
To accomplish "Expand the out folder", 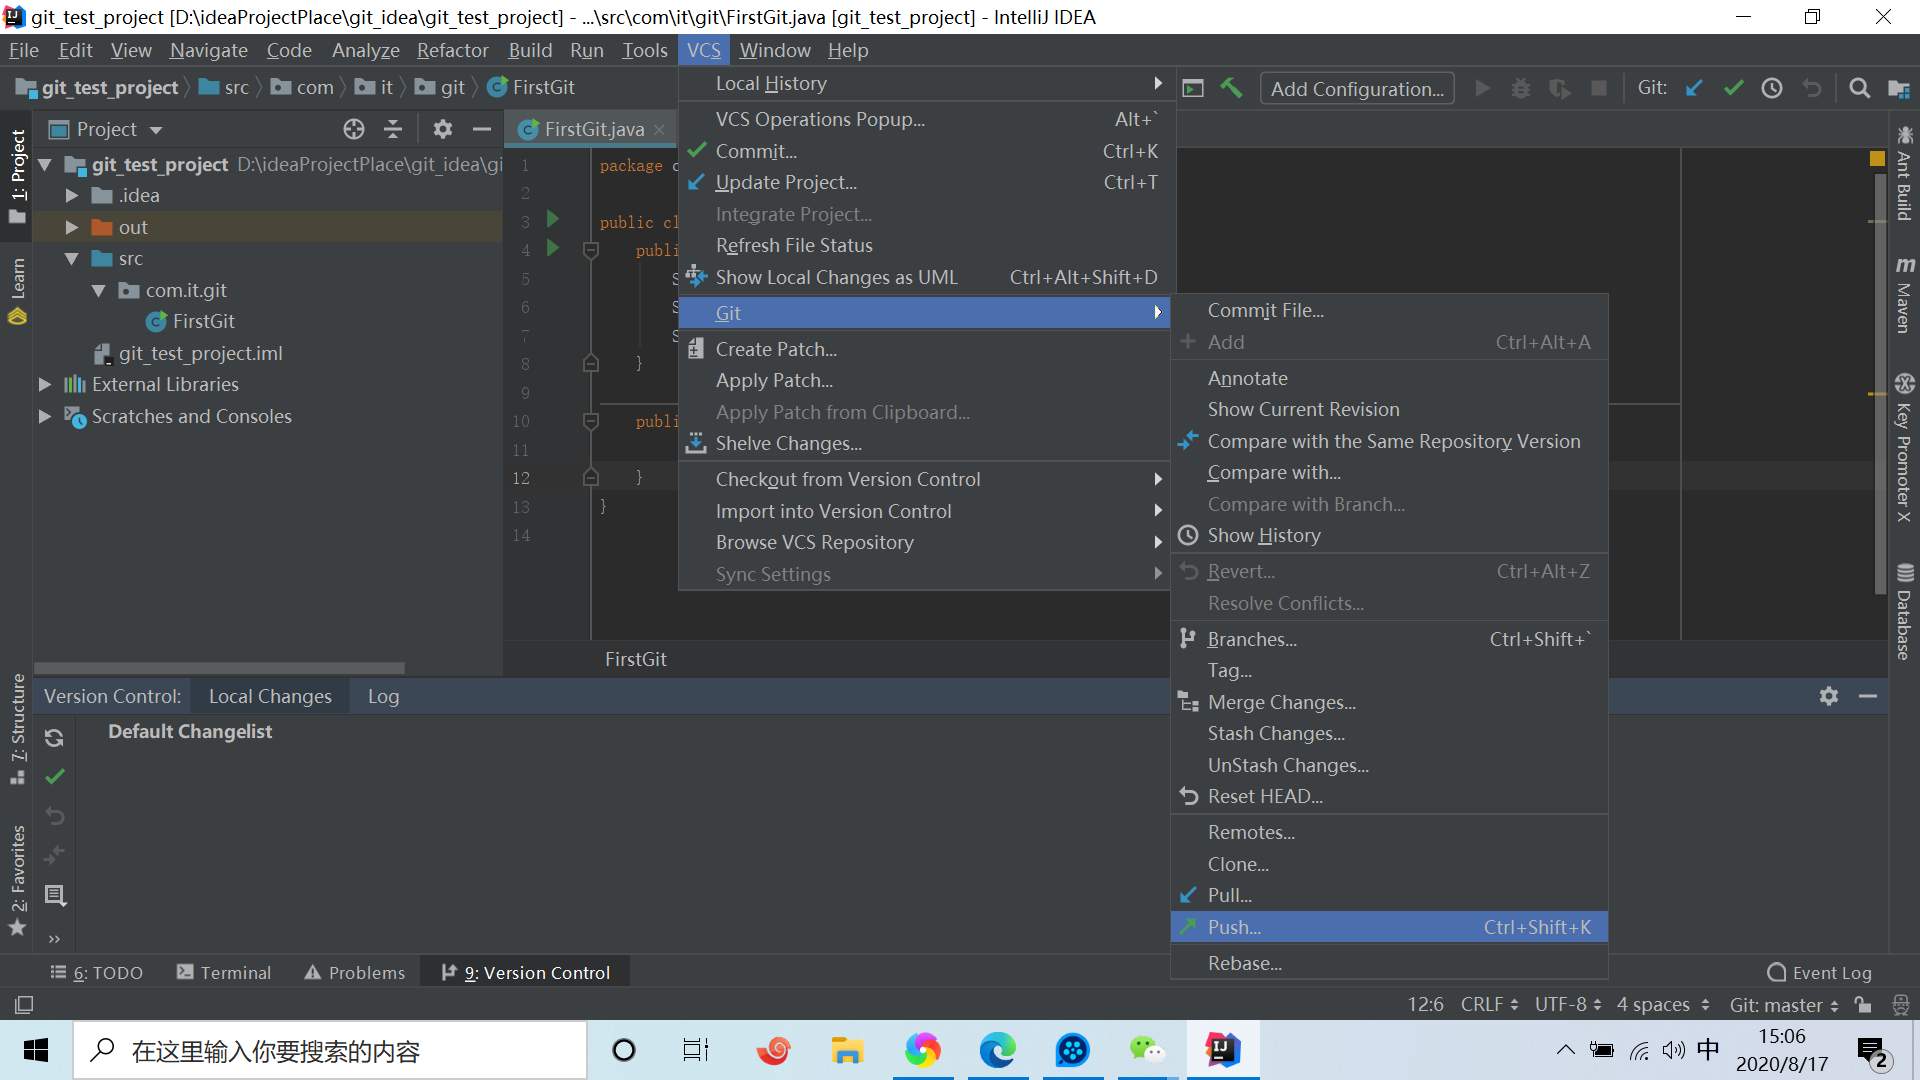I will [x=71, y=227].
